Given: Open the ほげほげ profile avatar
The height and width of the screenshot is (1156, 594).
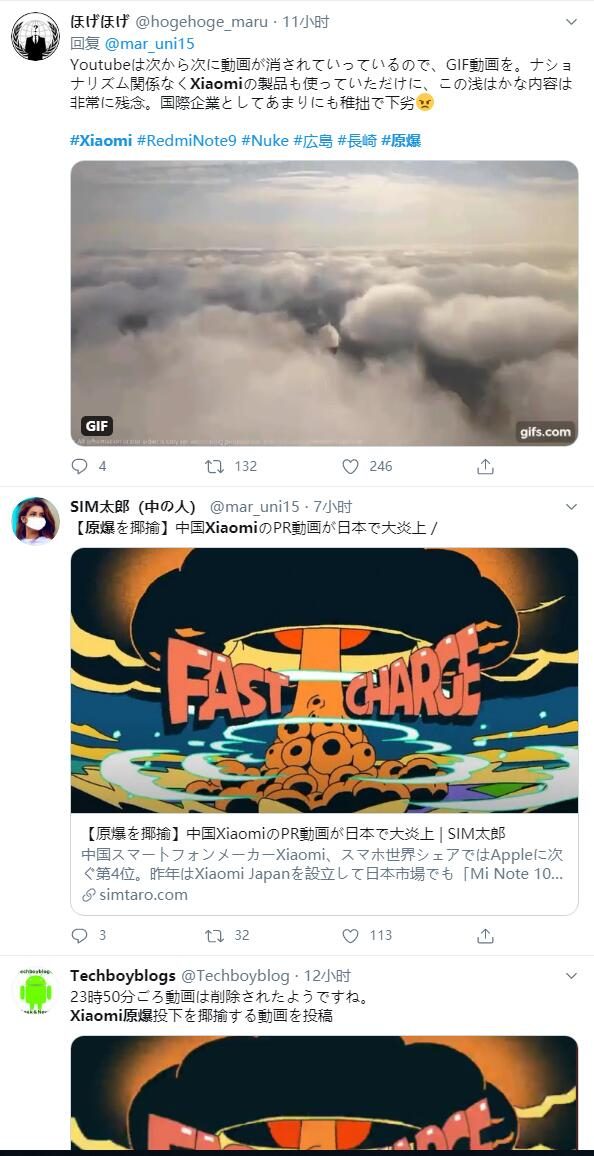Looking at the screenshot, I should pyautogui.click(x=35, y=36).
